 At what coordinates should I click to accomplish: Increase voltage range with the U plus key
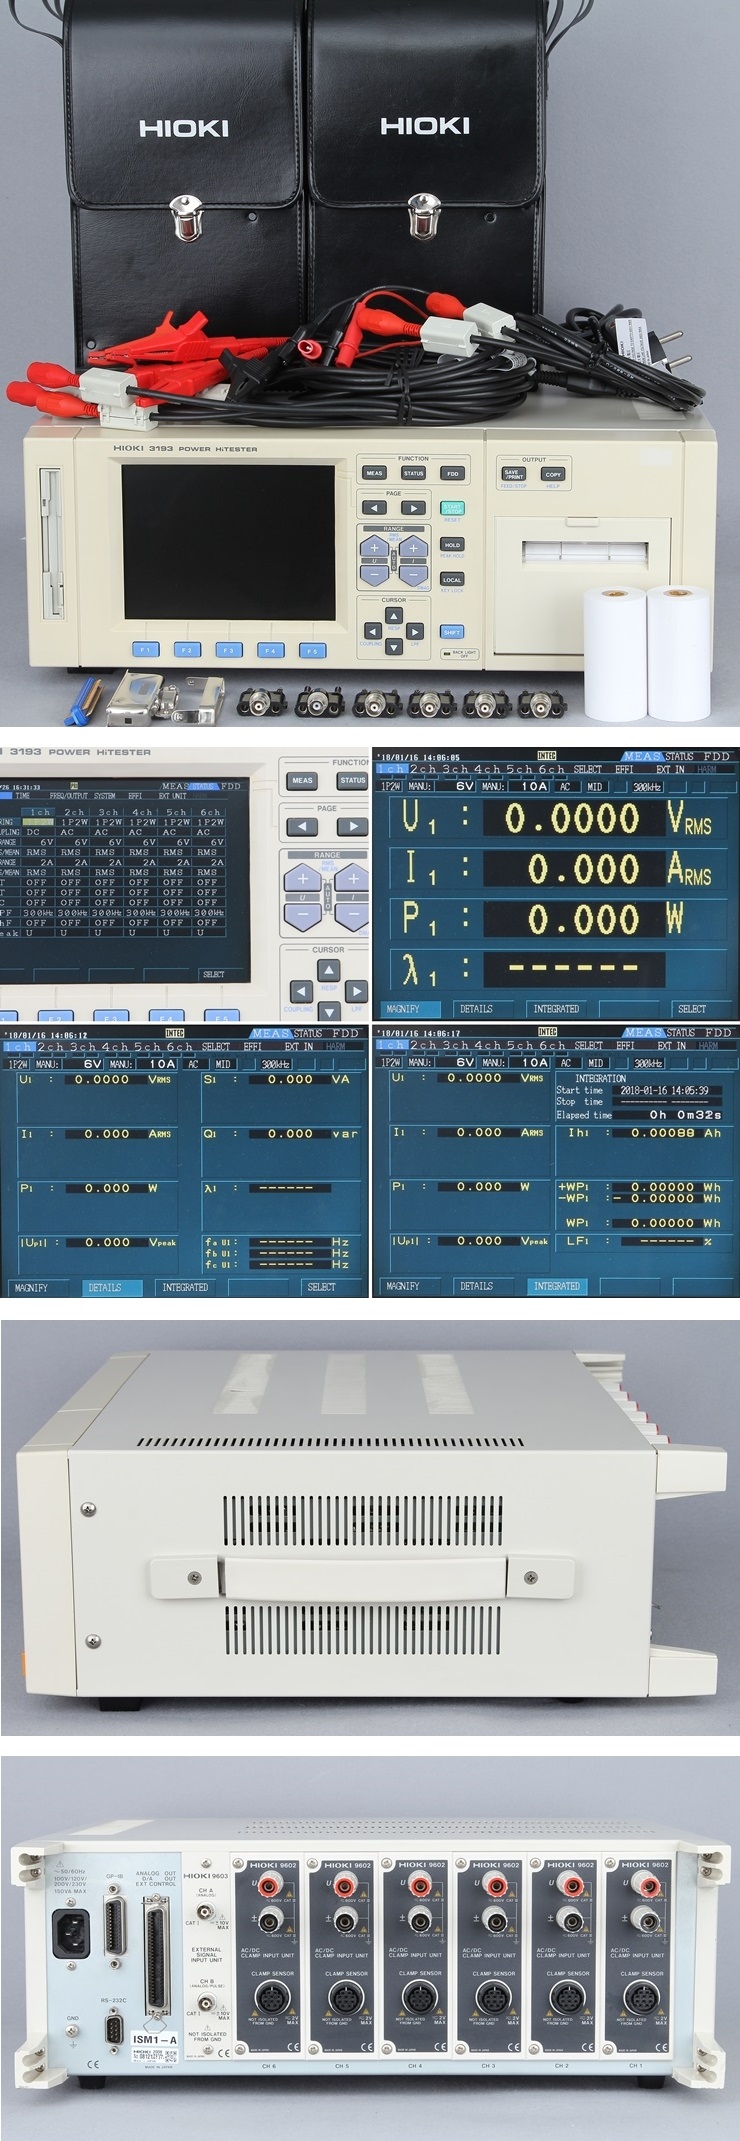coord(374,548)
